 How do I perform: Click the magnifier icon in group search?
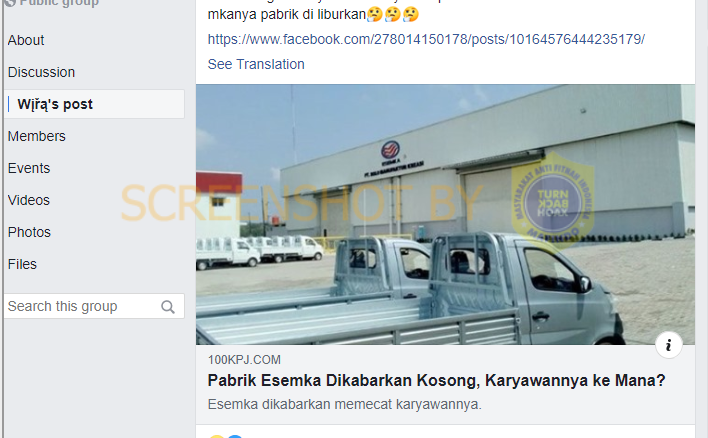[x=168, y=307]
